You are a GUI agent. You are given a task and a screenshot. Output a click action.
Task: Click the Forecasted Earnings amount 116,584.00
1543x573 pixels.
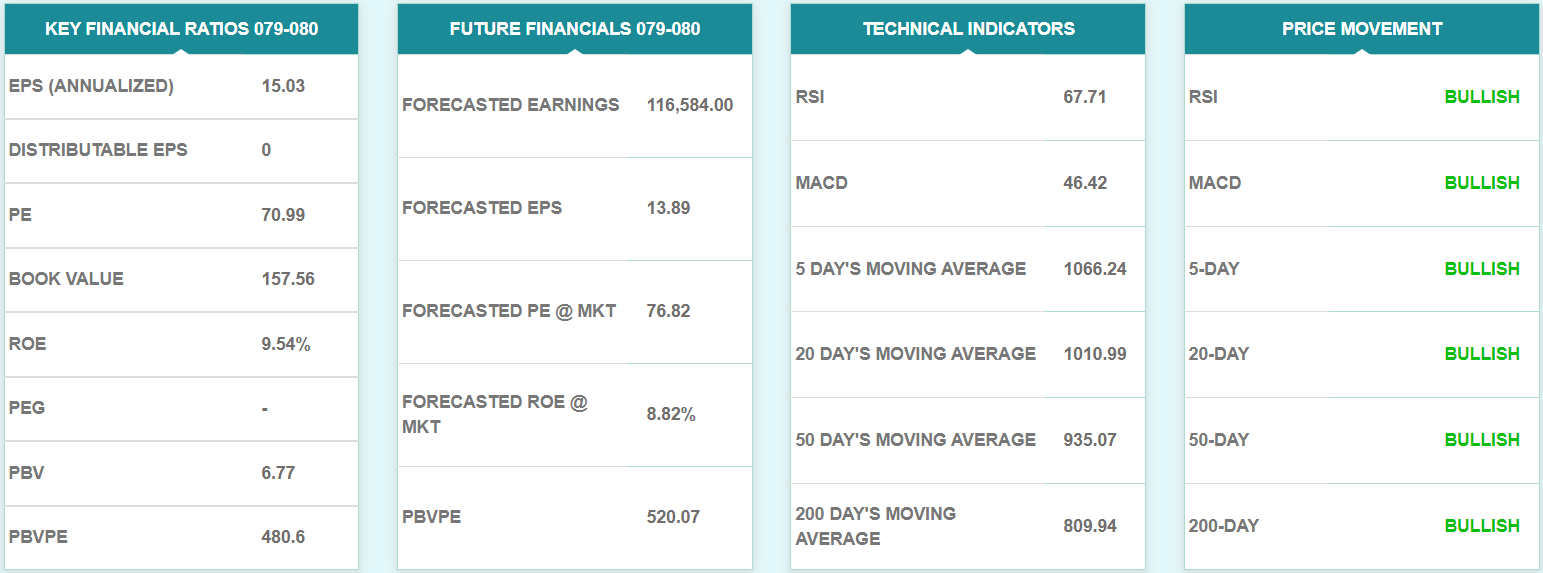(690, 105)
